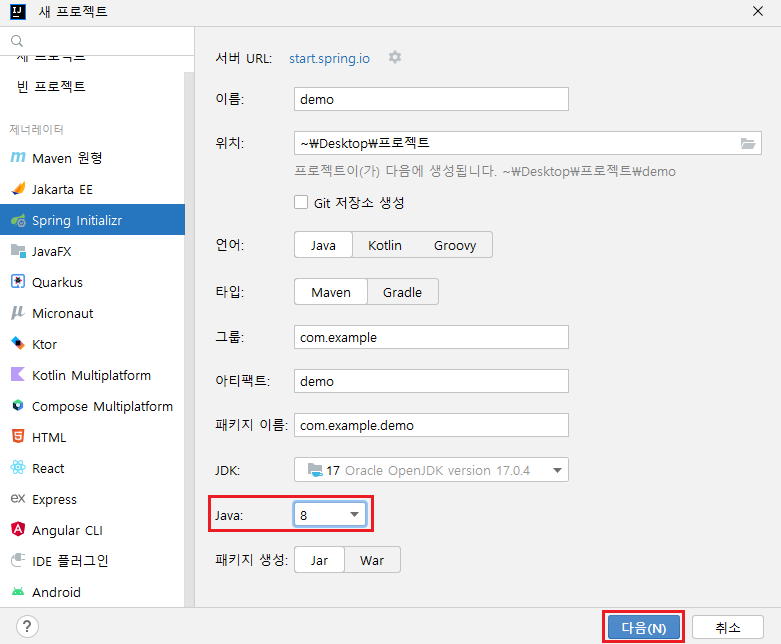Screen dimensions: 781x644
Task: Select Spring Initializr generator entry
Action: pos(92,220)
